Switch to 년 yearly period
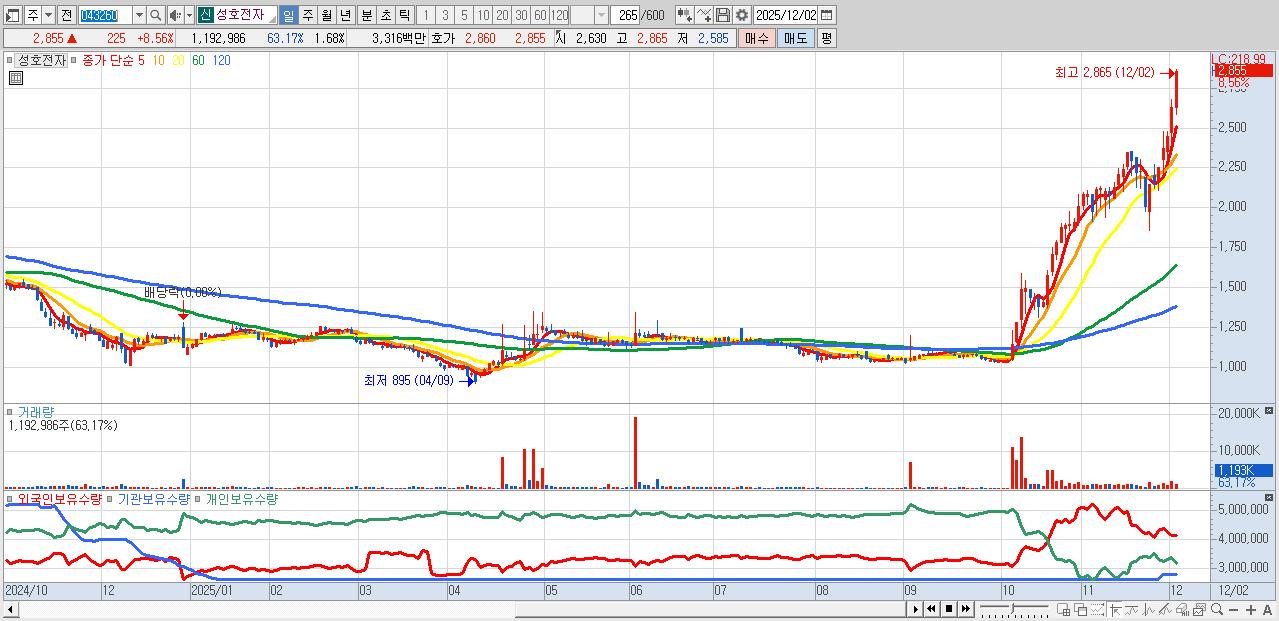Screen dimensions: 1279x621 pos(346,15)
